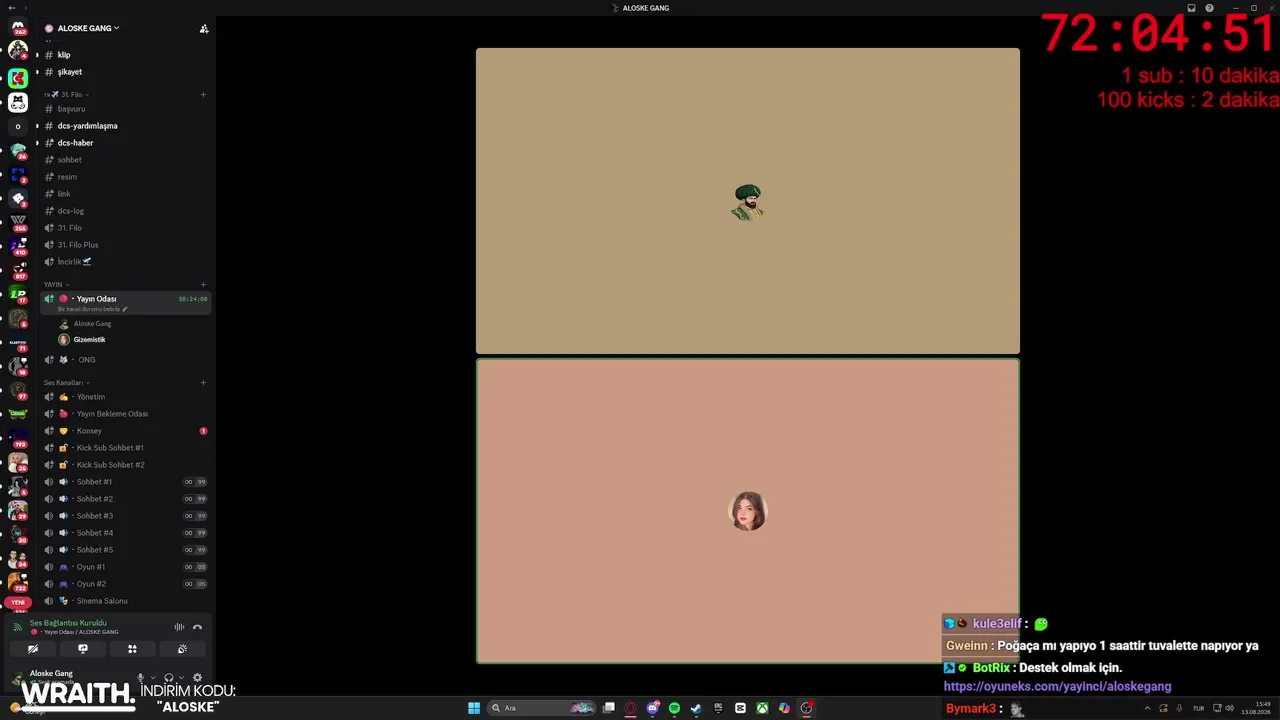Open the link channel

point(124,194)
